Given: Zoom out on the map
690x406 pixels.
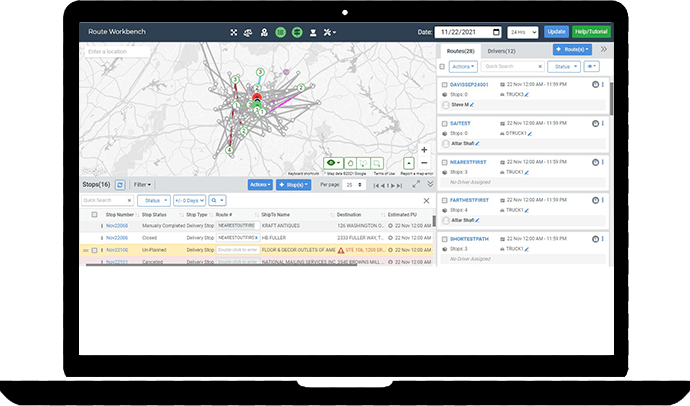Looking at the screenshot, I should [424, 162].
